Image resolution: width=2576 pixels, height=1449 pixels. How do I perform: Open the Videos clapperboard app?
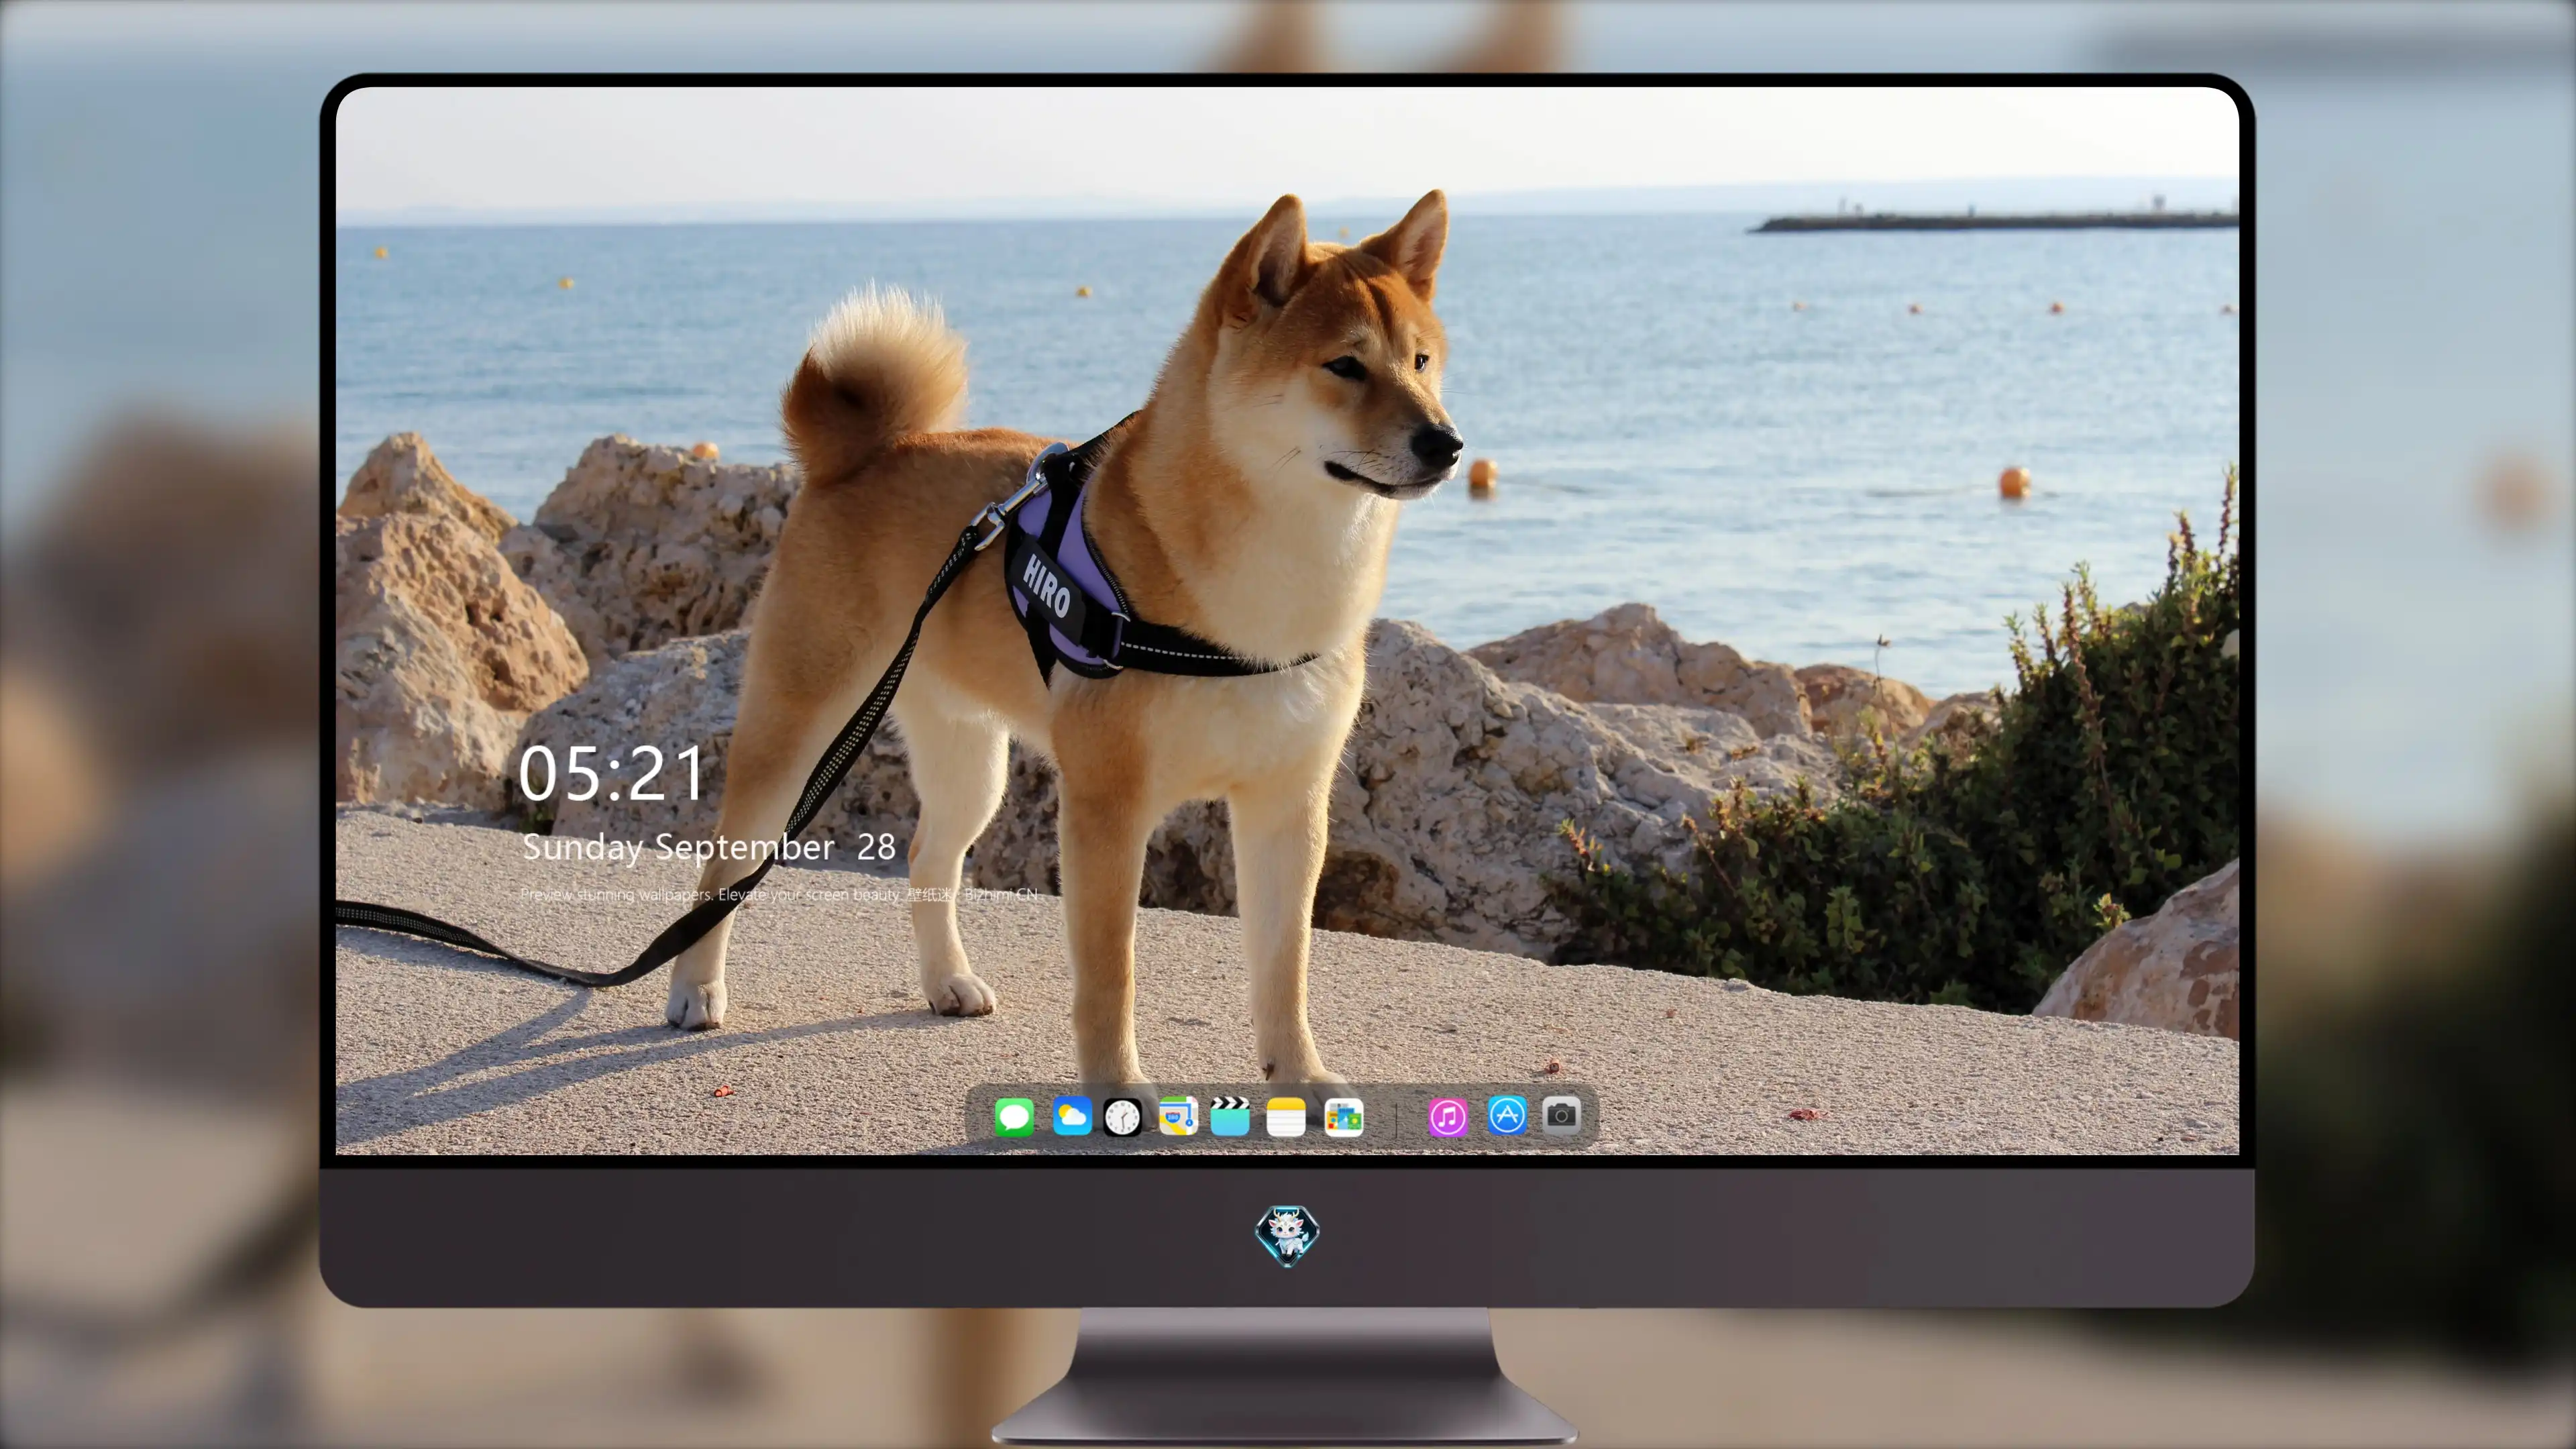pos(1230,1116)
